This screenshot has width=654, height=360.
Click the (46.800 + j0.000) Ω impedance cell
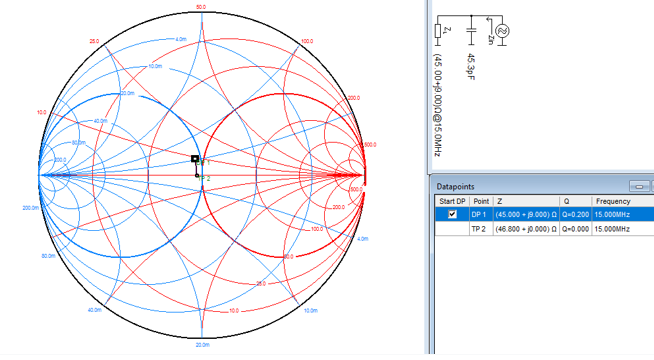click(x=526, y=229)
